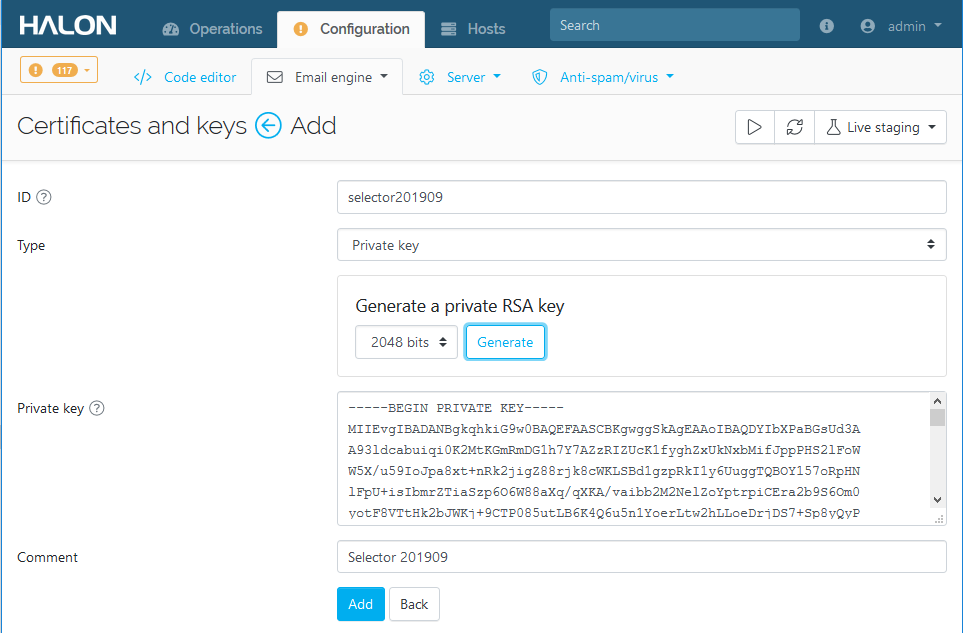This screenshot has width=963, height=633.
Task: Open the Anti-spam/virus menu
Action: click(603, 77)
